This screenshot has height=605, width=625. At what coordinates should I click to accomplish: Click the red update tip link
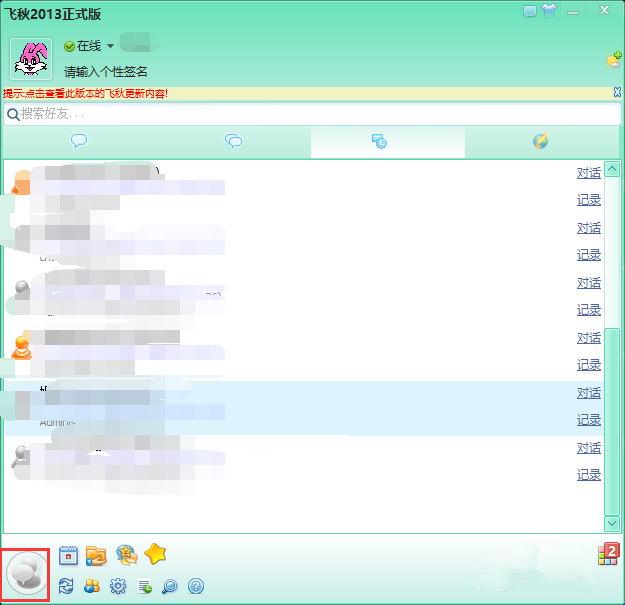85,93
